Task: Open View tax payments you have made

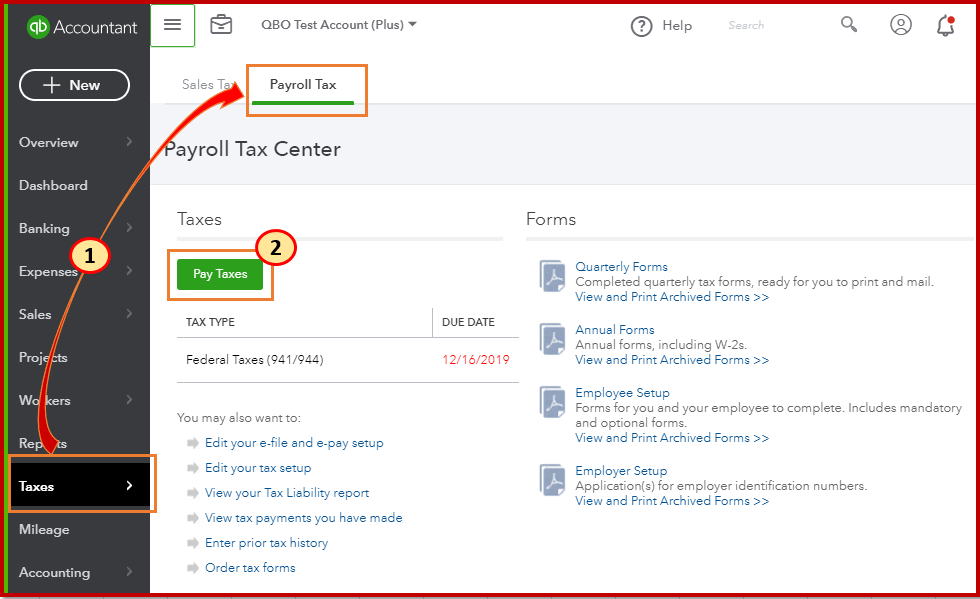Action: coord(303,518)
